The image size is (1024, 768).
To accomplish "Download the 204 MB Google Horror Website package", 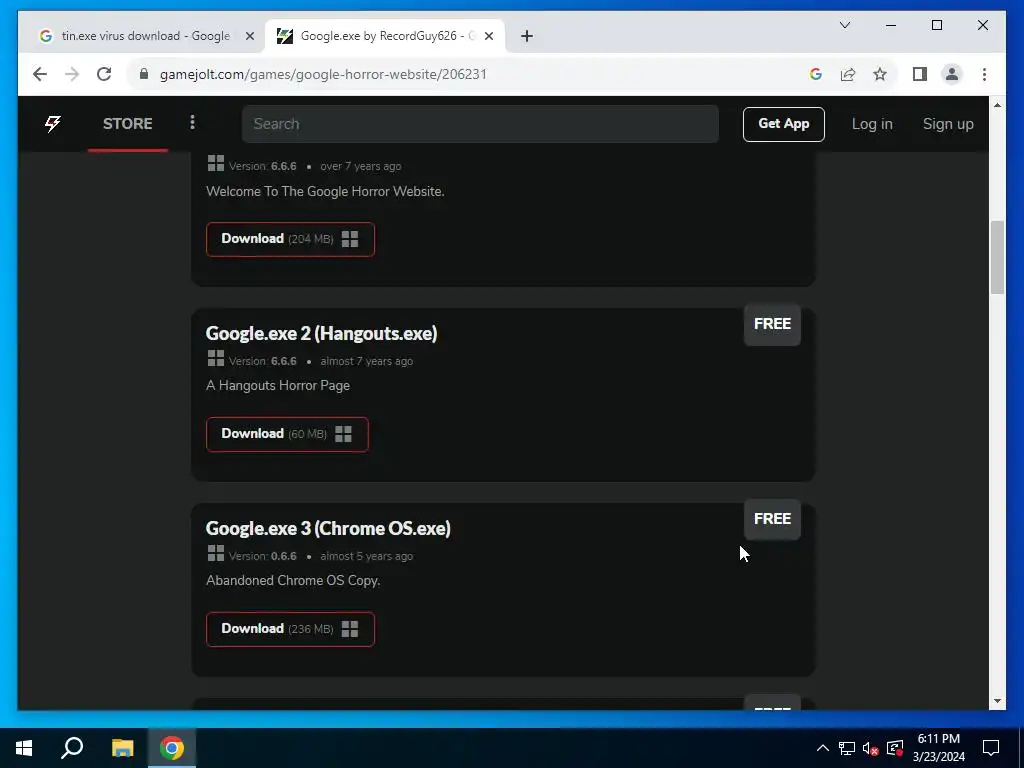I will tap(290, 239).
